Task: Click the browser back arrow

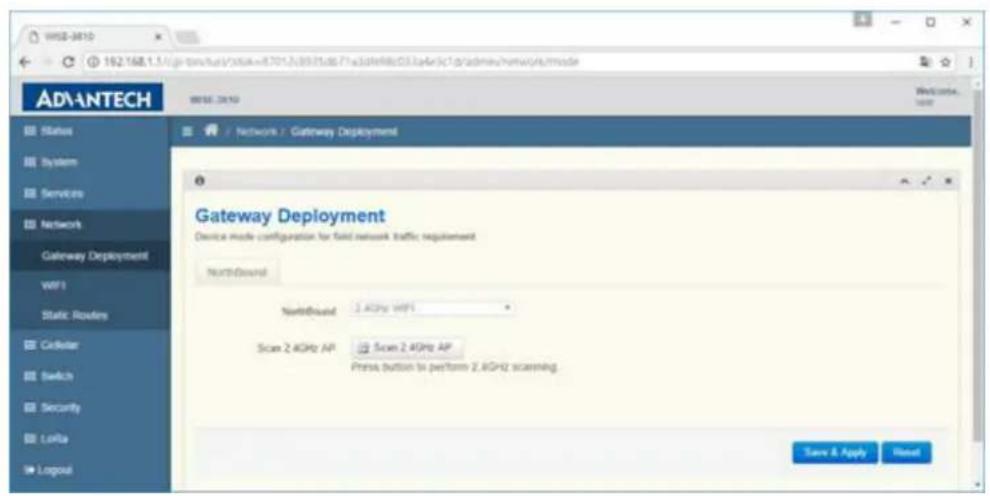Action: [x=25, y=62]
